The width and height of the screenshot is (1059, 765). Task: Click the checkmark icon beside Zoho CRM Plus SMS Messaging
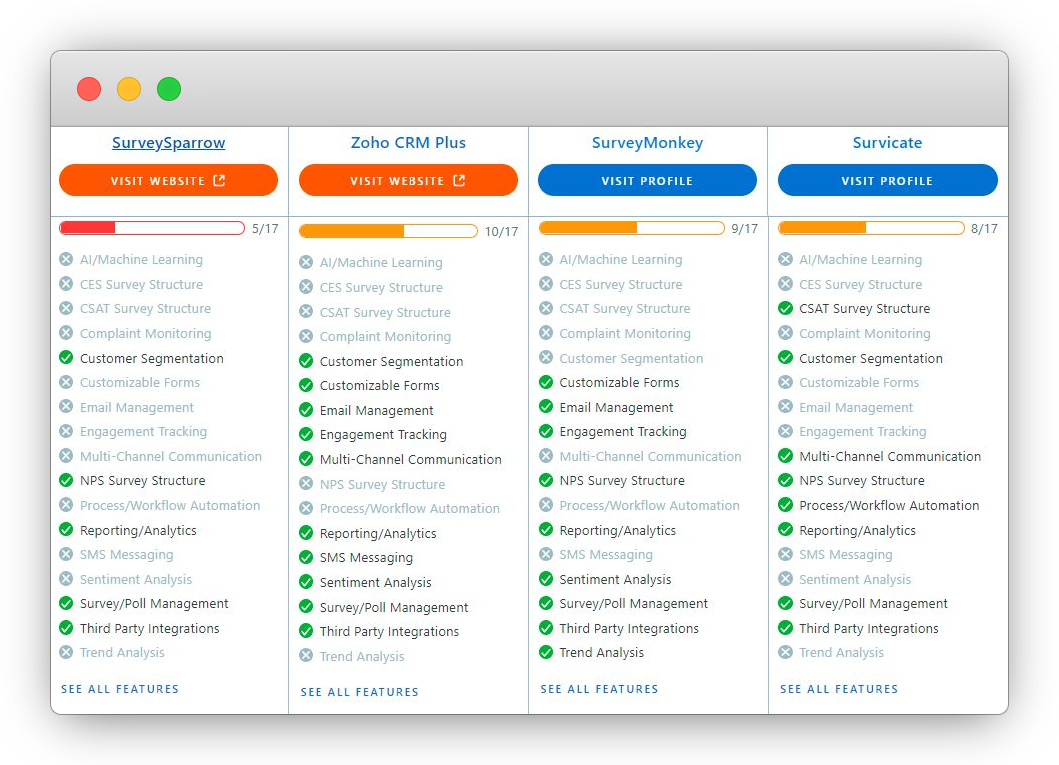(x=306, y=557)
